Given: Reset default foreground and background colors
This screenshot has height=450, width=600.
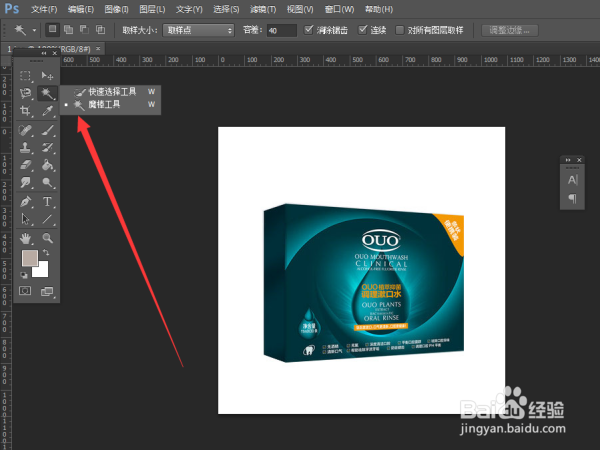Looking at the screenshot, I should (24, 275).
